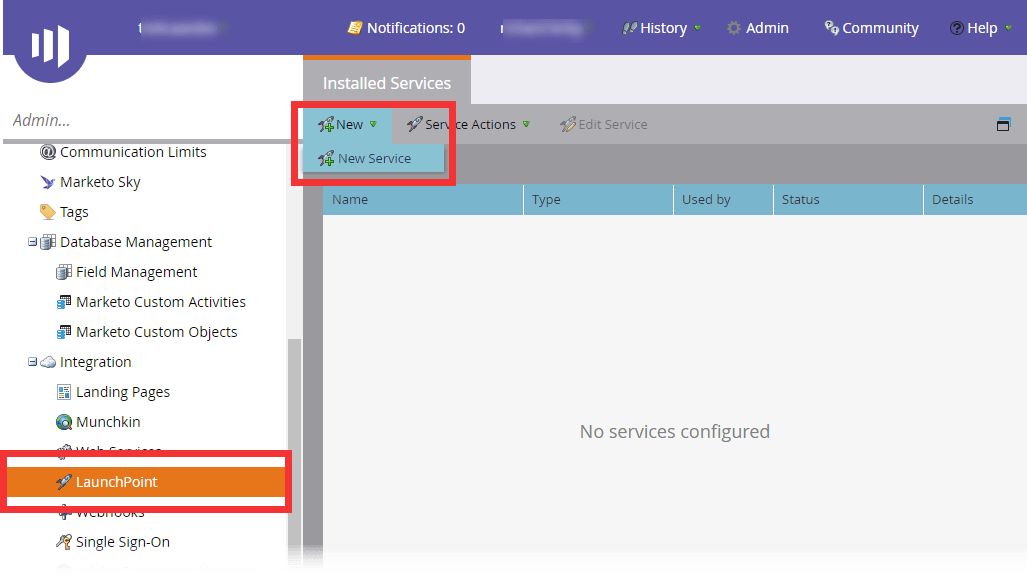Sort by the Type column header
This screenshot has height=574, width=1027.
coord(598,200)
